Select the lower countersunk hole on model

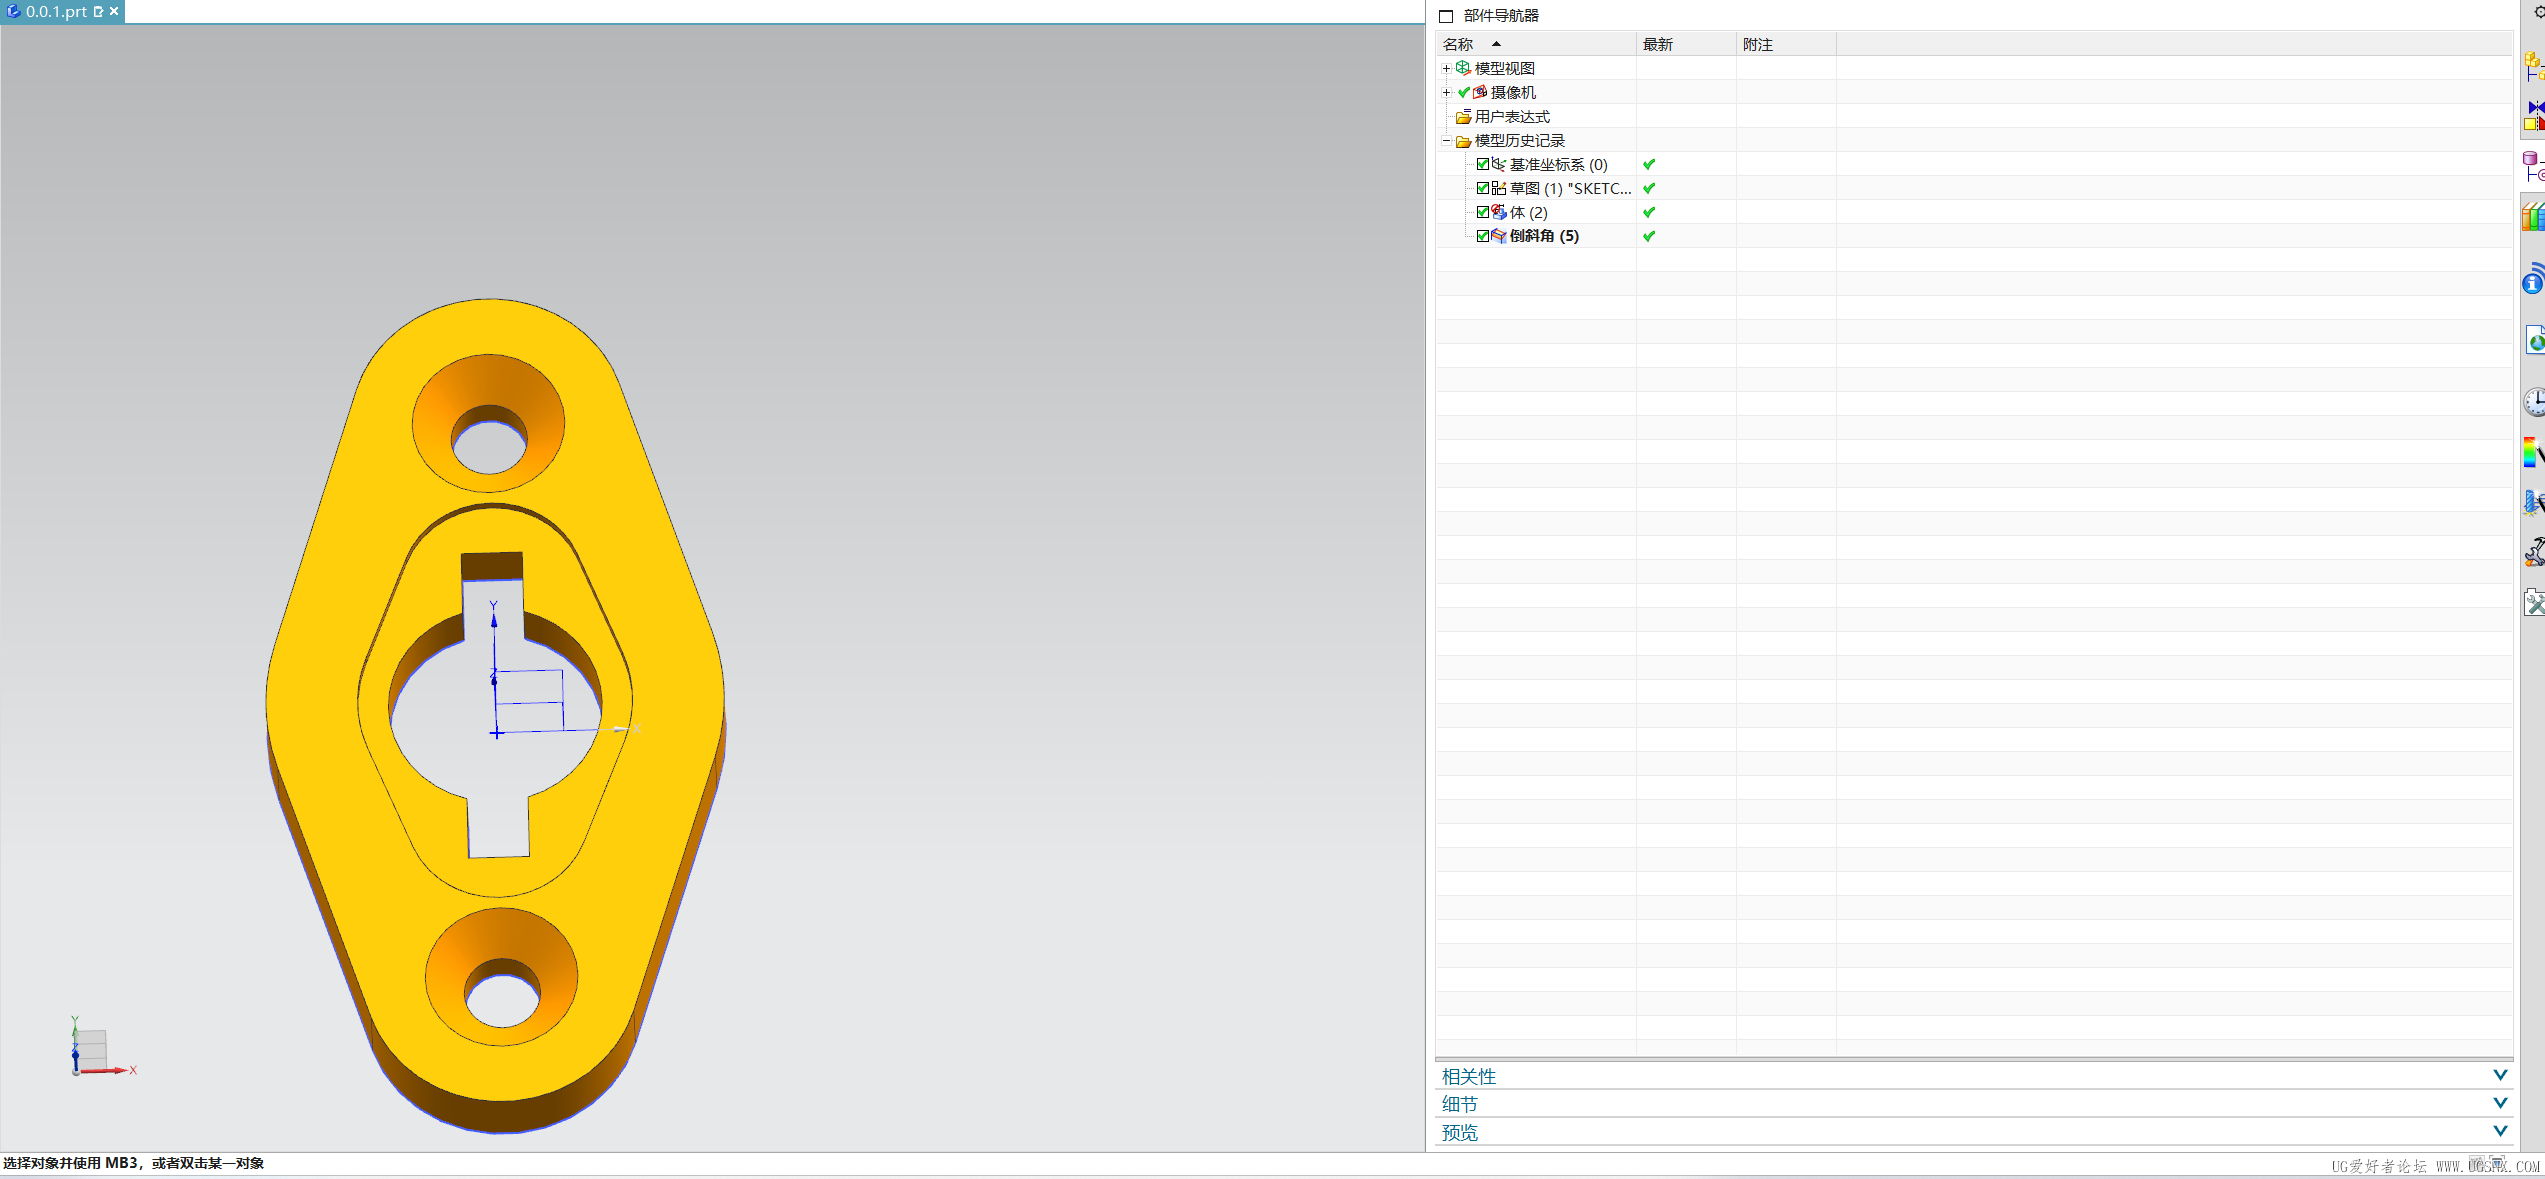[x=501, y=977]
